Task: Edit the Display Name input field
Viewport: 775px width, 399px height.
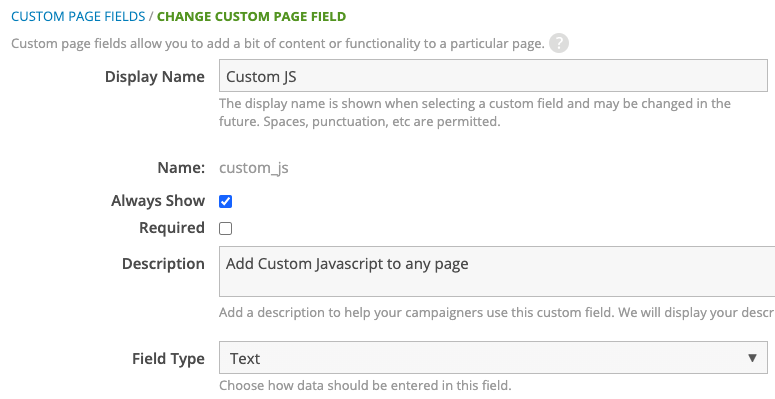Action: [x=493, y=76]
